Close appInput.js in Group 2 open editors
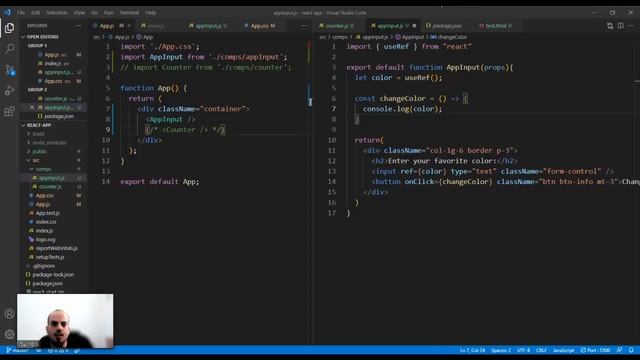Image resolution: width=640 pixels, height=360 pixels. pos(32,107)
